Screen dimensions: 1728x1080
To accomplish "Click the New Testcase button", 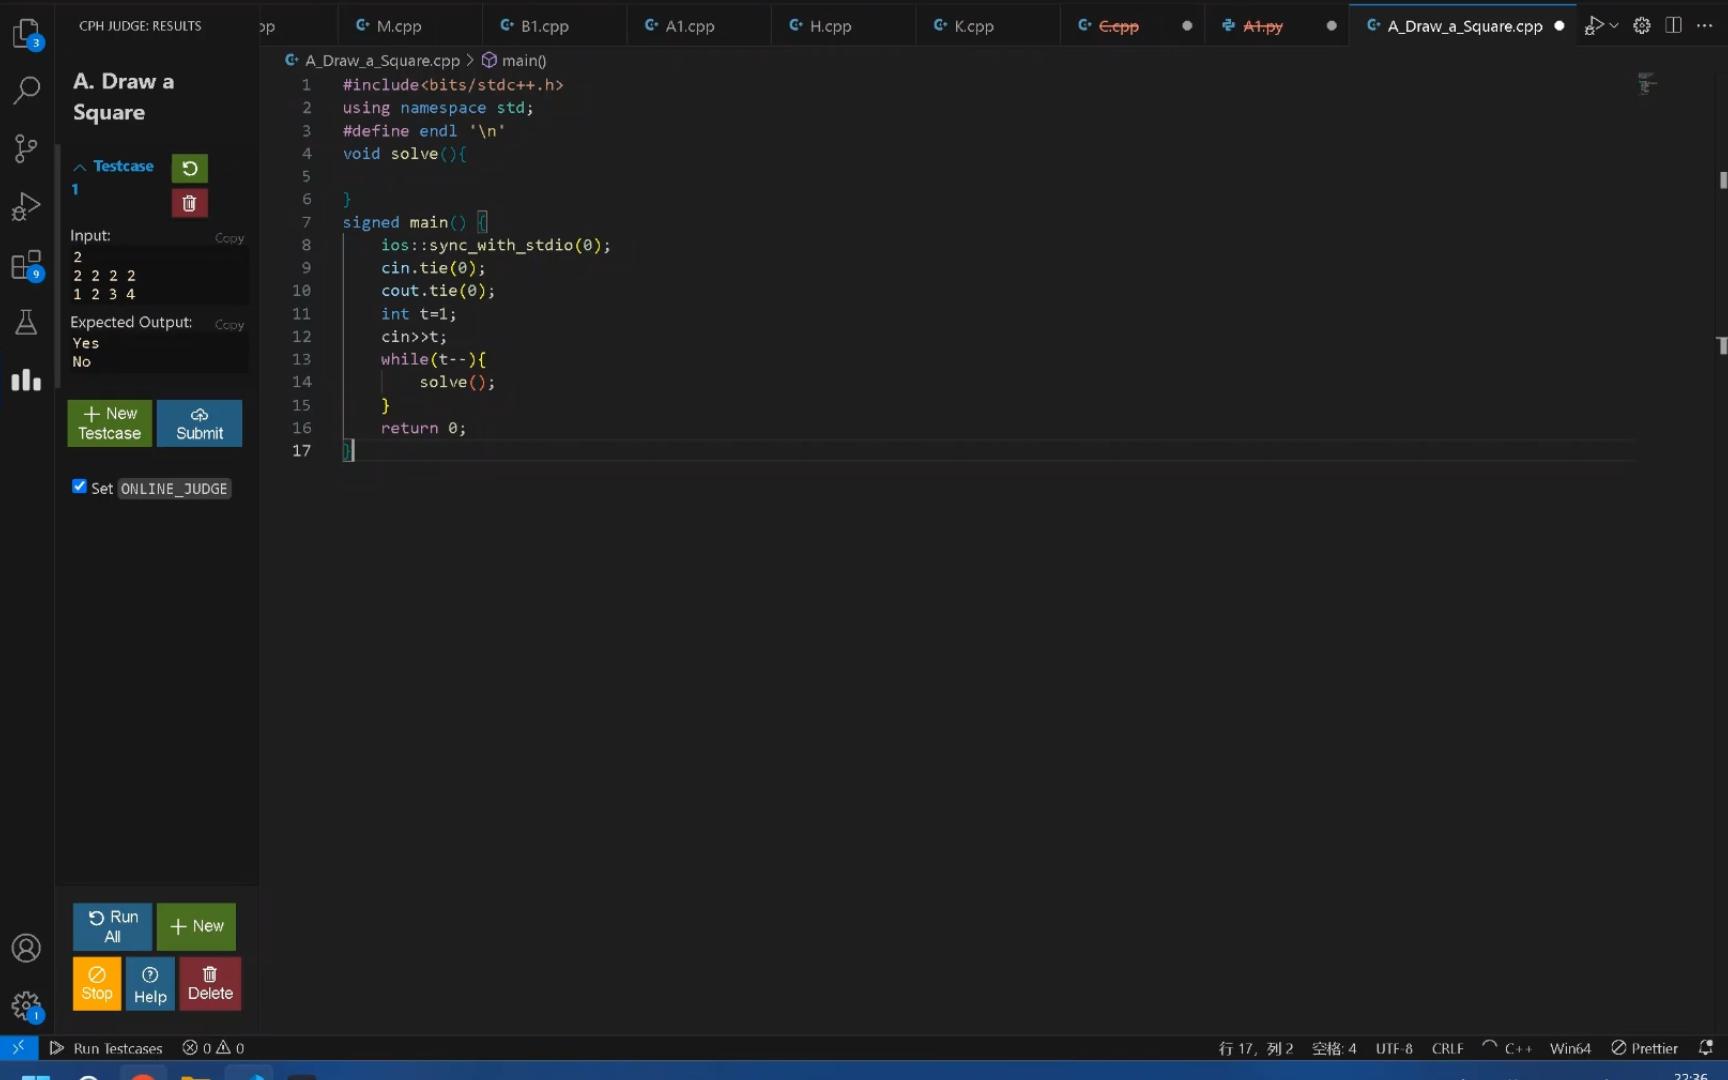I will (x=110, y=423).
